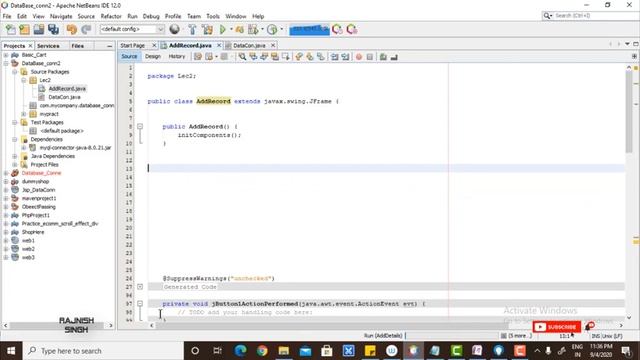640x360 pixels.
Task: Click Shift Line Right editor icon
Action: click(345, 57)
